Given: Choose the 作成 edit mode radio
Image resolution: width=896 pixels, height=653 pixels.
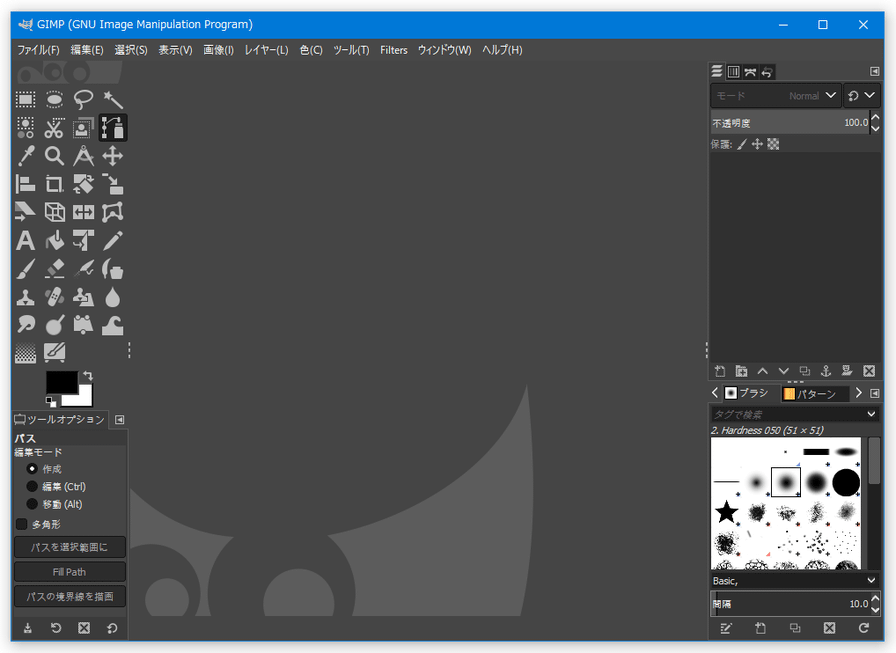Looking at the screenshot, I should [32, 468].
